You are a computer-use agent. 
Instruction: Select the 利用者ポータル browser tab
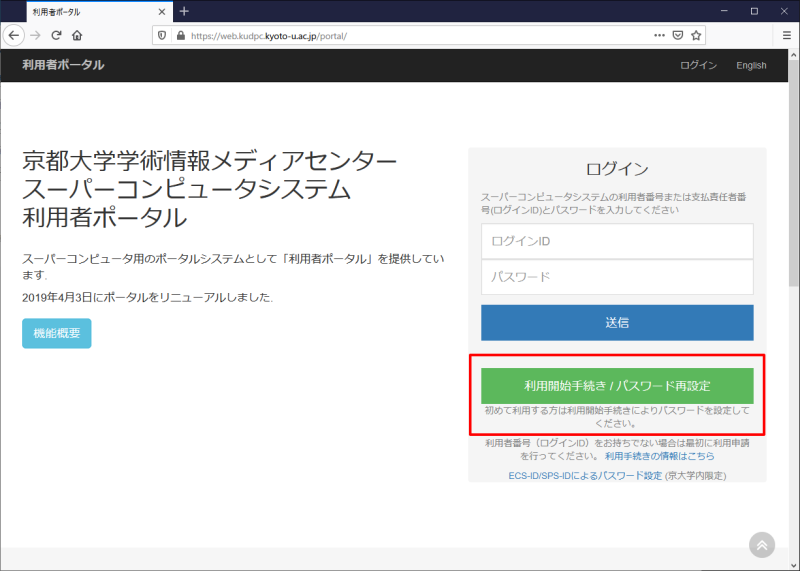click(x=99, y=12)
